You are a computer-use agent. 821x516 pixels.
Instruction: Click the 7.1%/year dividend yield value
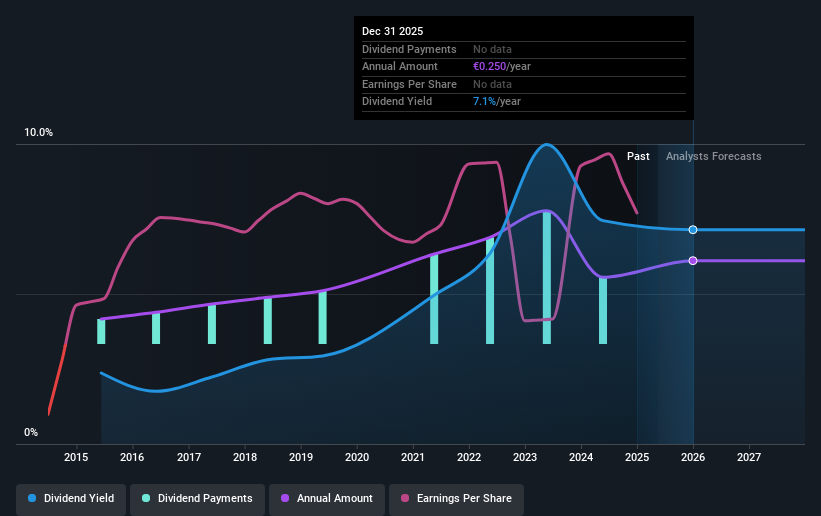(497, 102)
